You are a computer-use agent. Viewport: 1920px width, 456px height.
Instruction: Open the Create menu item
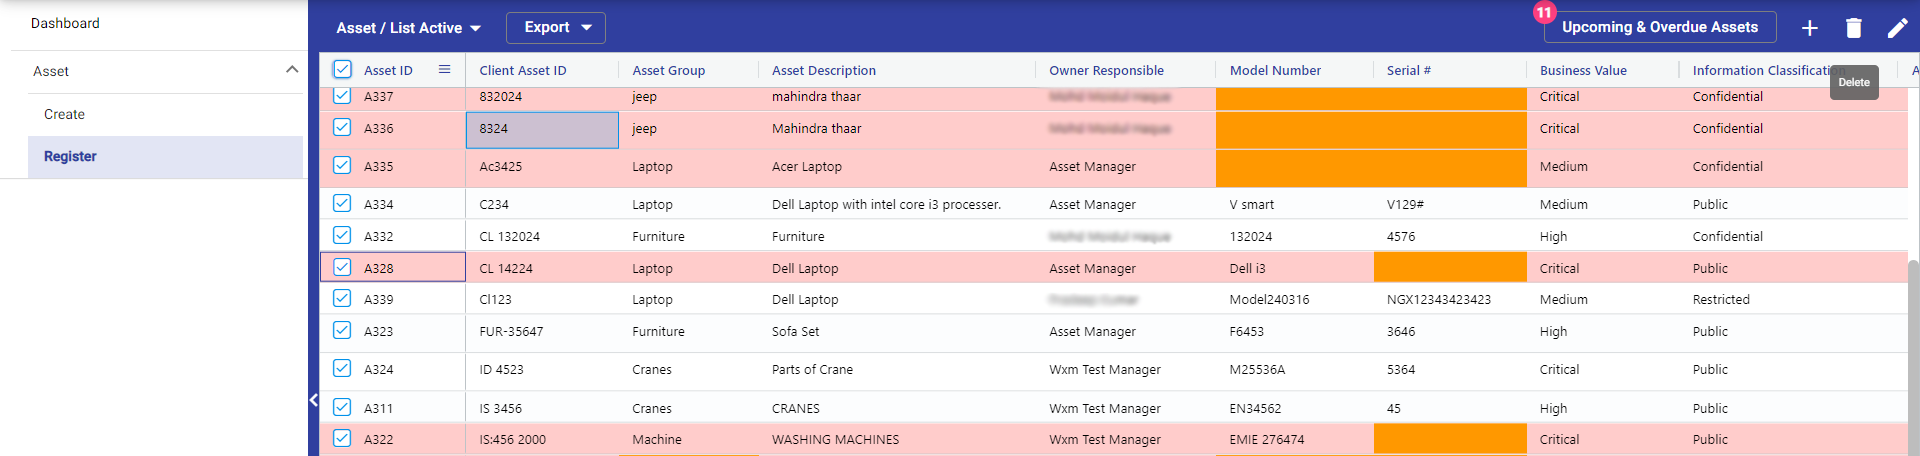(64, 114)
